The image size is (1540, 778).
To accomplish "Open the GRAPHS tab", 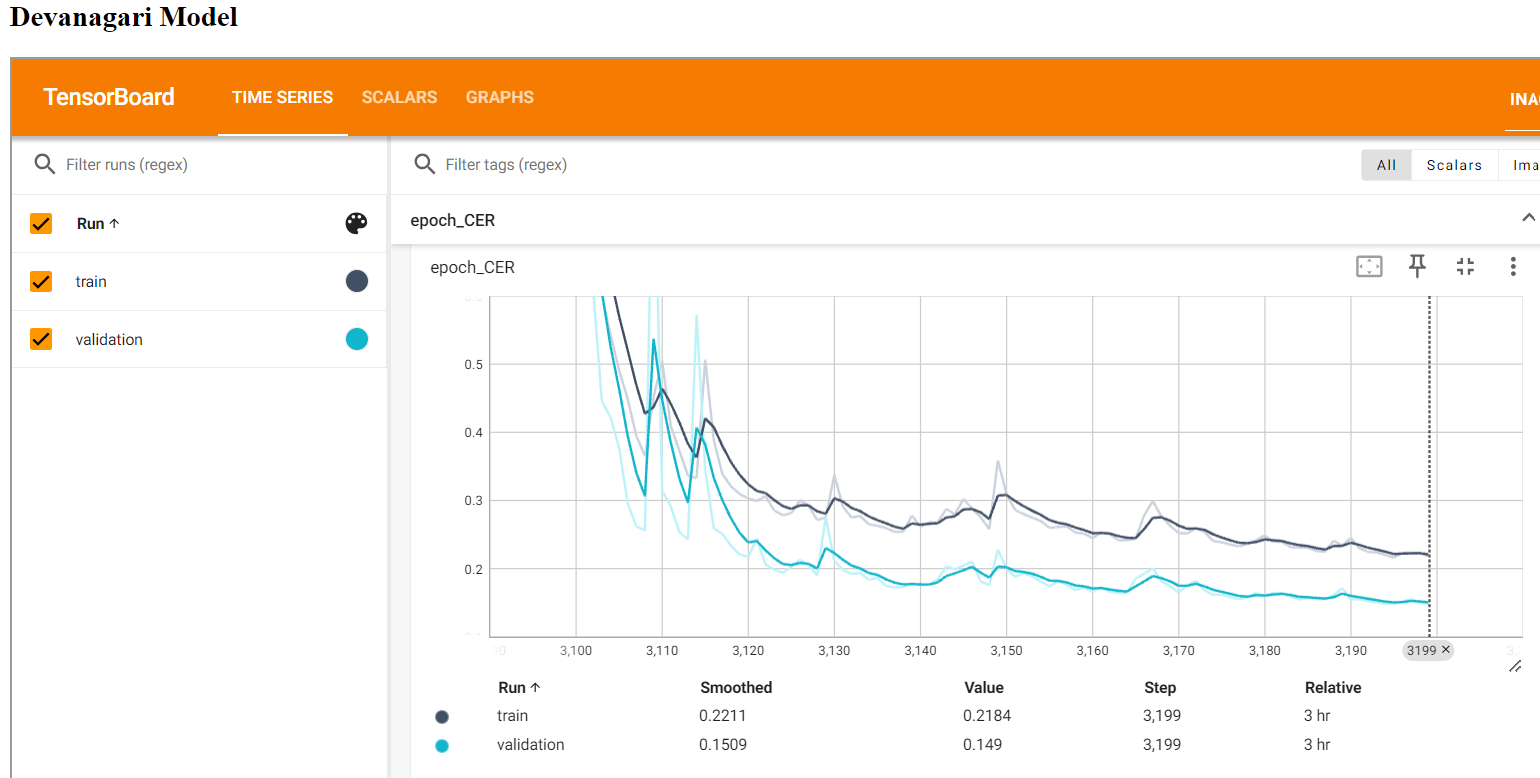I will coord(499,97).
